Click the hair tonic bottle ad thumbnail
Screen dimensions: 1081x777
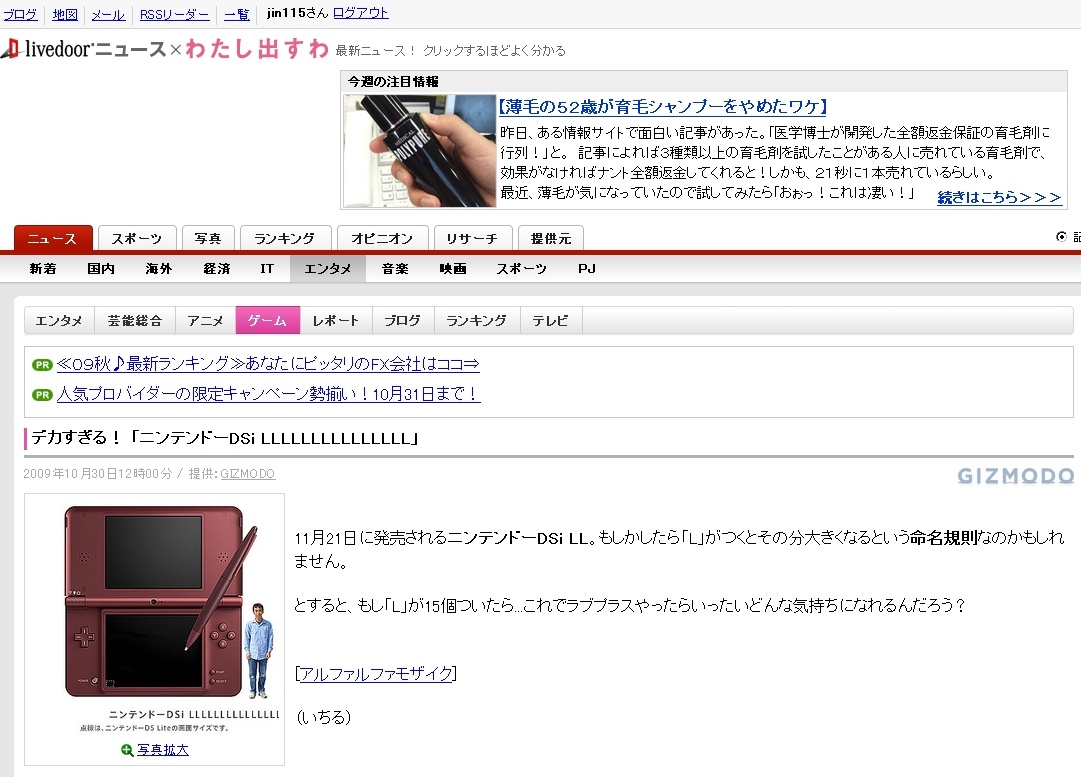click(420, 151)
